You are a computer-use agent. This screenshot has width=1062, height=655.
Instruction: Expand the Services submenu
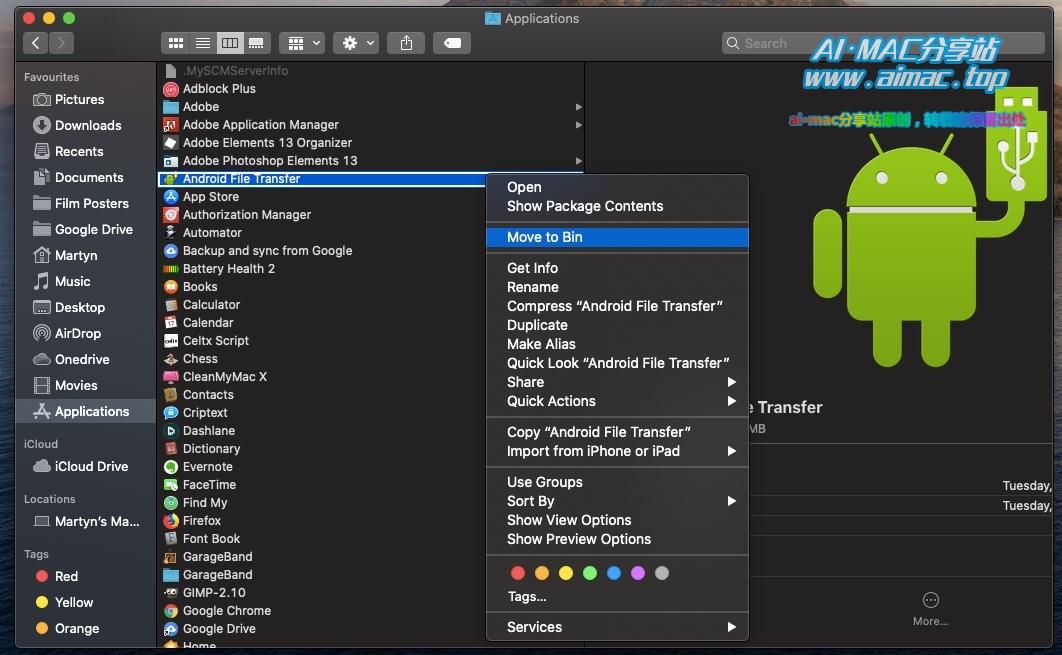(617, 627)
